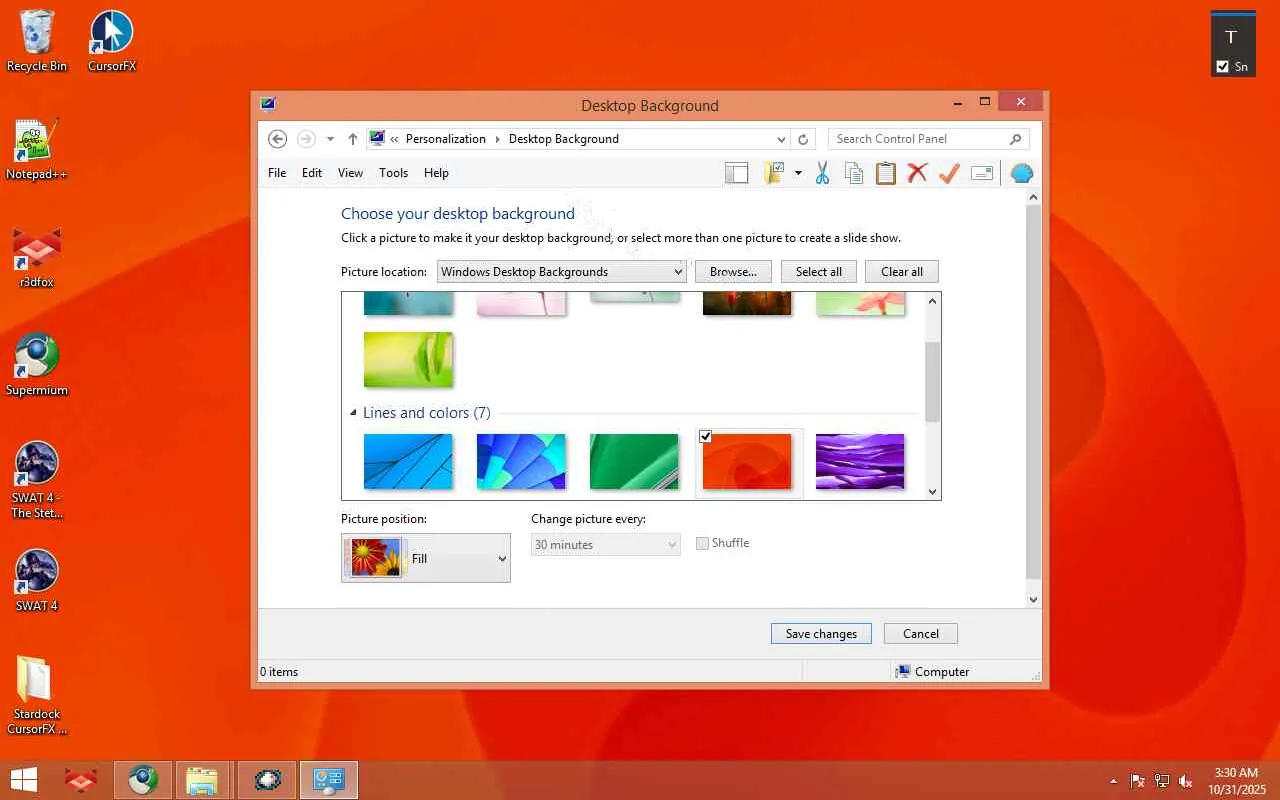
Task: Uncheck the selected orange wallpaper checkbox
Action: pyautogui.click(x=706, y=437)
